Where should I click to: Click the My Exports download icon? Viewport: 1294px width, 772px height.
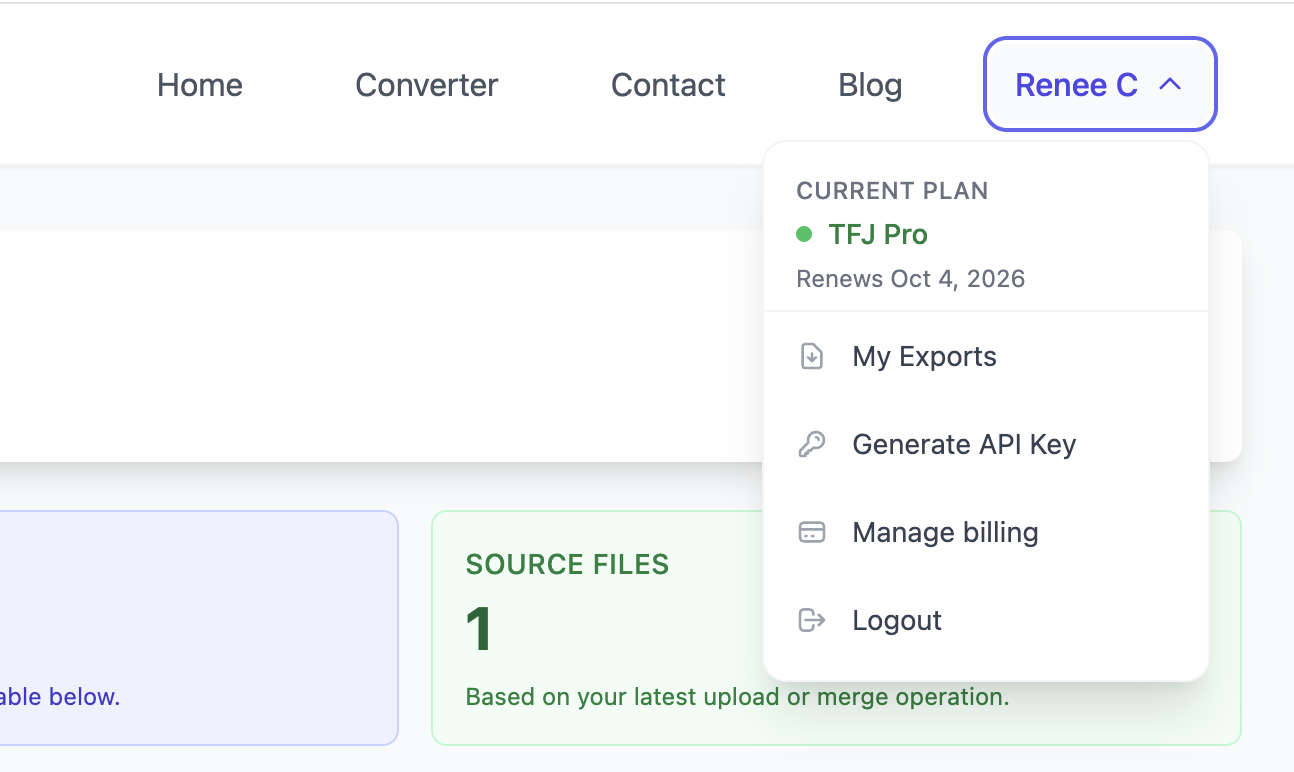[812, 356]
